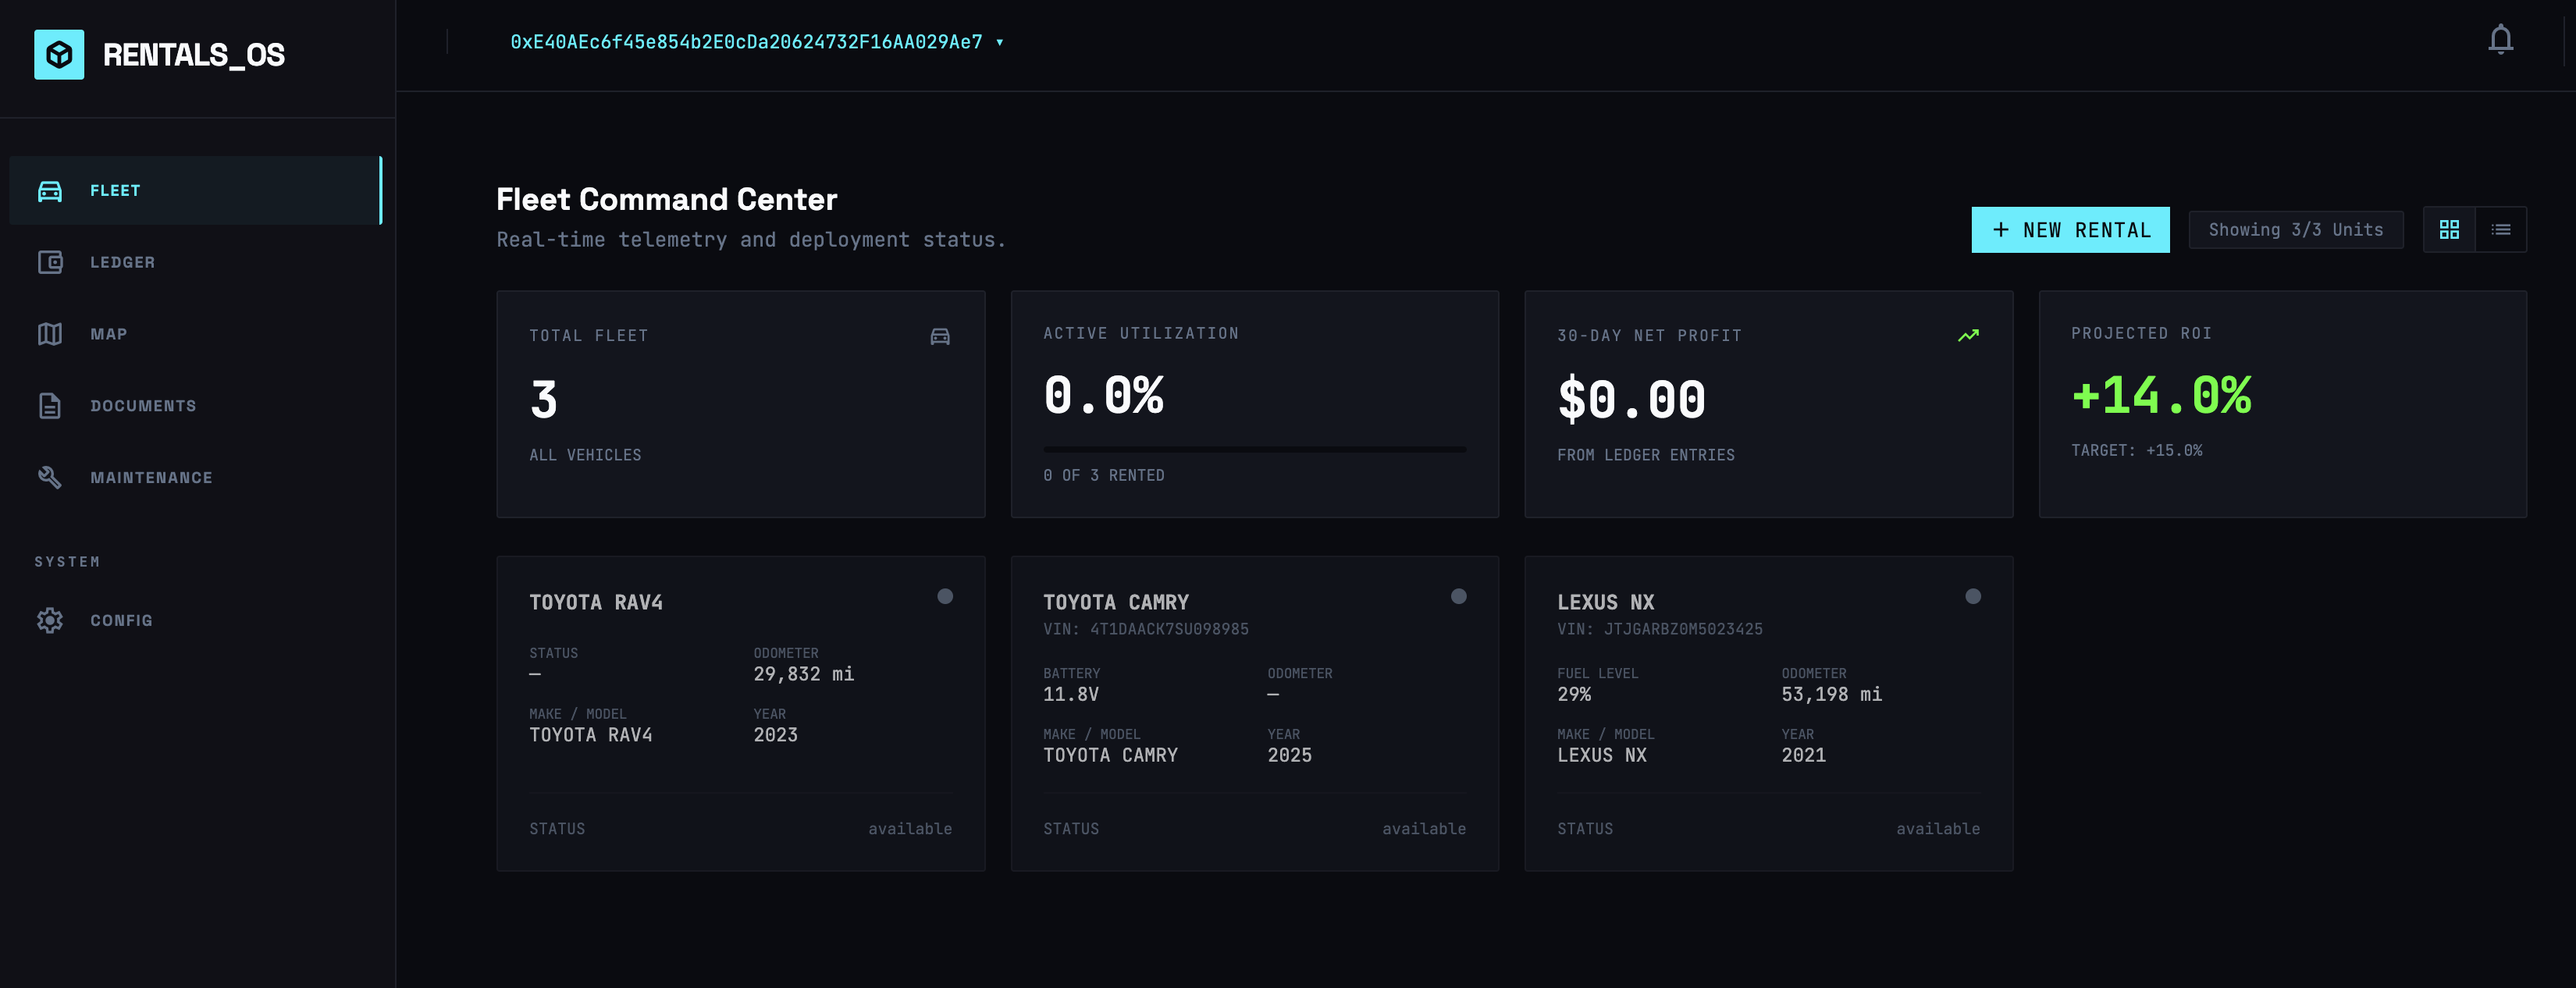This screenshot has height=988, width=2576.
Task: Click the Active Utilization progress bar
Action: (x=1254, y=450)
